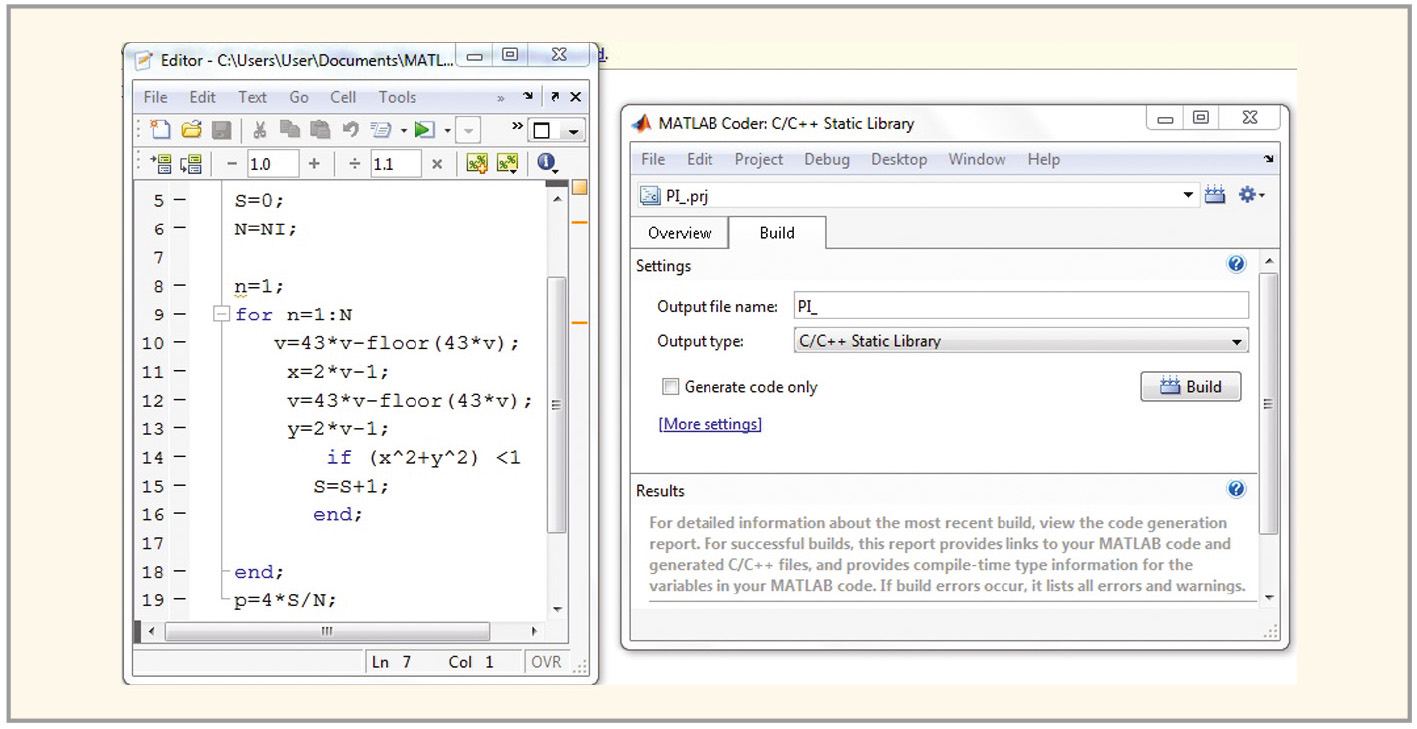
Task: Click the Cut scissors icon
Action: click(259, 130)
